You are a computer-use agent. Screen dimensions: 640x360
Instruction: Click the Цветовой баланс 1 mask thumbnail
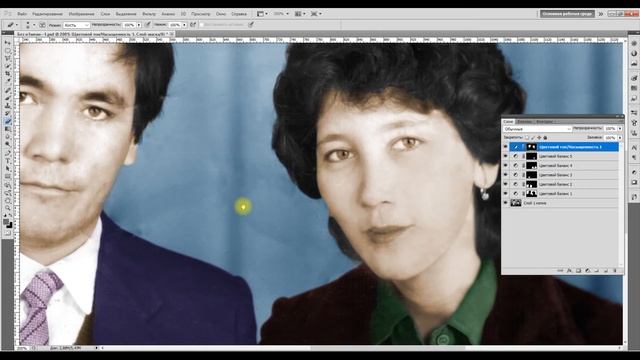pyautogui.click(x=531, y=194)
